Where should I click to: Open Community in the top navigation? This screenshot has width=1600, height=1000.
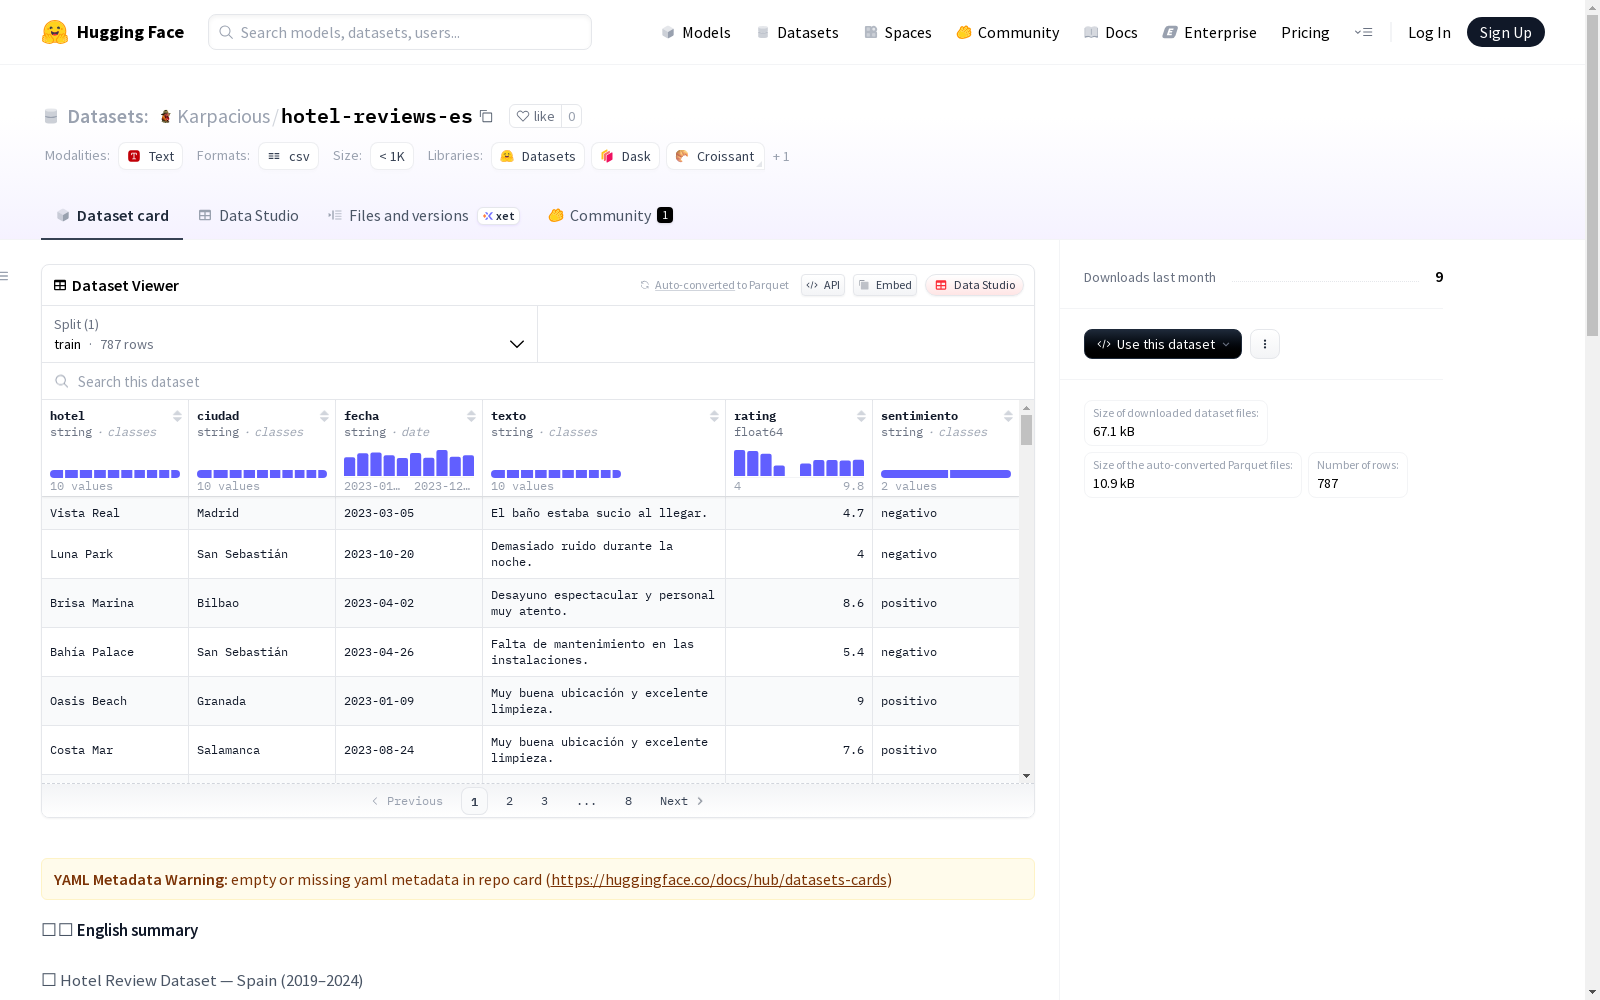pos(1008,32)
